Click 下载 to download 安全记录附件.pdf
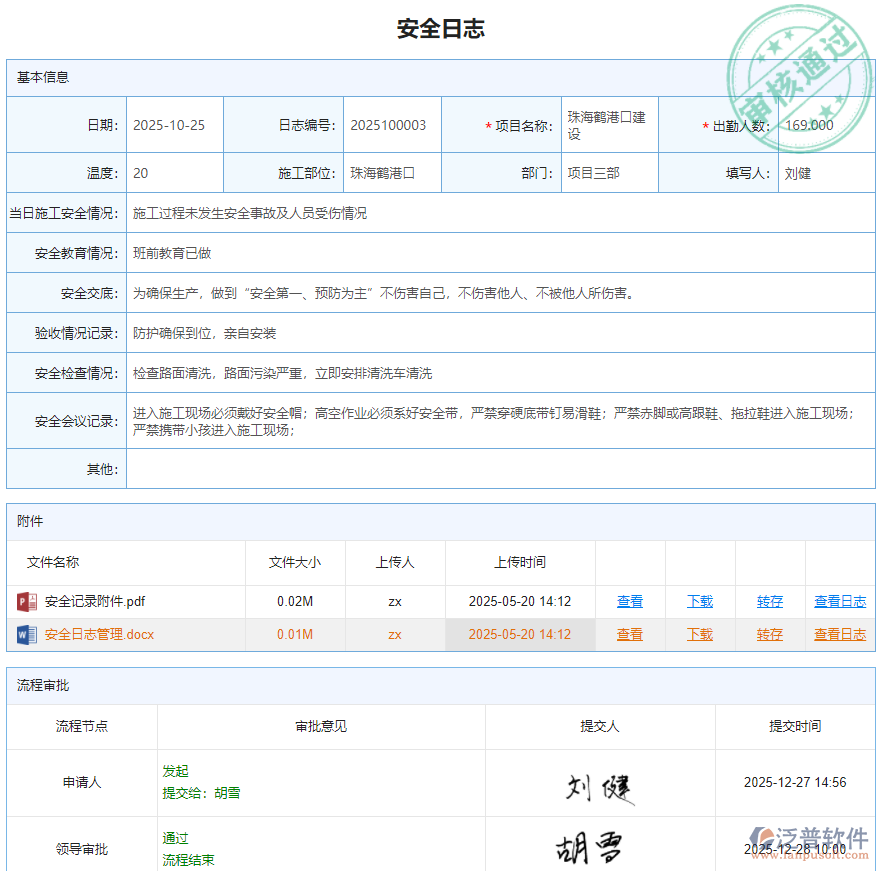The height and width of the screenshot is (871, 879). [699, 601]
